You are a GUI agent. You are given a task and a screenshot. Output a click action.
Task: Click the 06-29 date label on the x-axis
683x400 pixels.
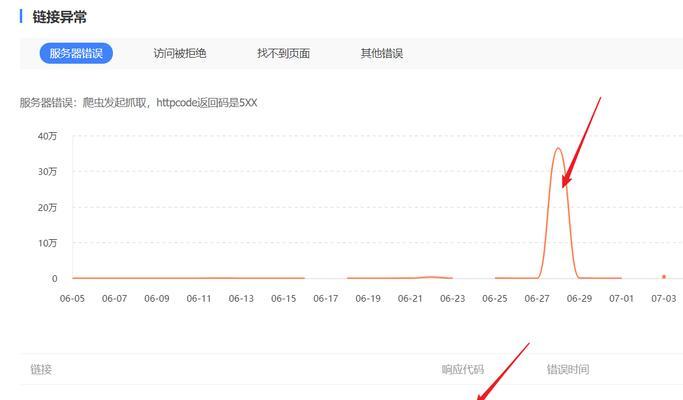point(579,298)
